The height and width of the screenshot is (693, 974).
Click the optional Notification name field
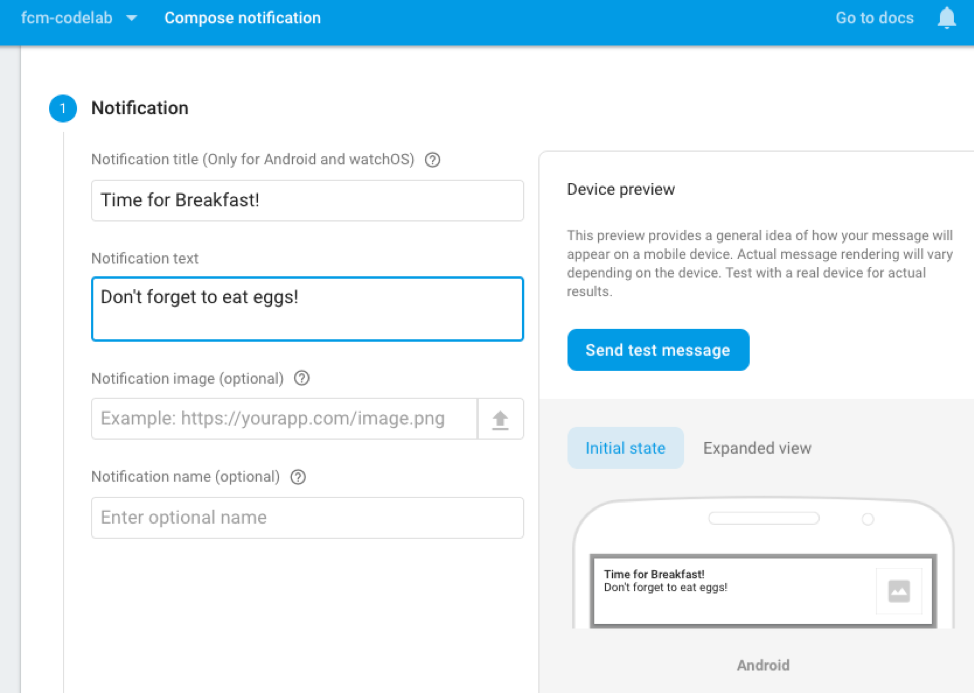pyautogui.click(x=307, y=518)
